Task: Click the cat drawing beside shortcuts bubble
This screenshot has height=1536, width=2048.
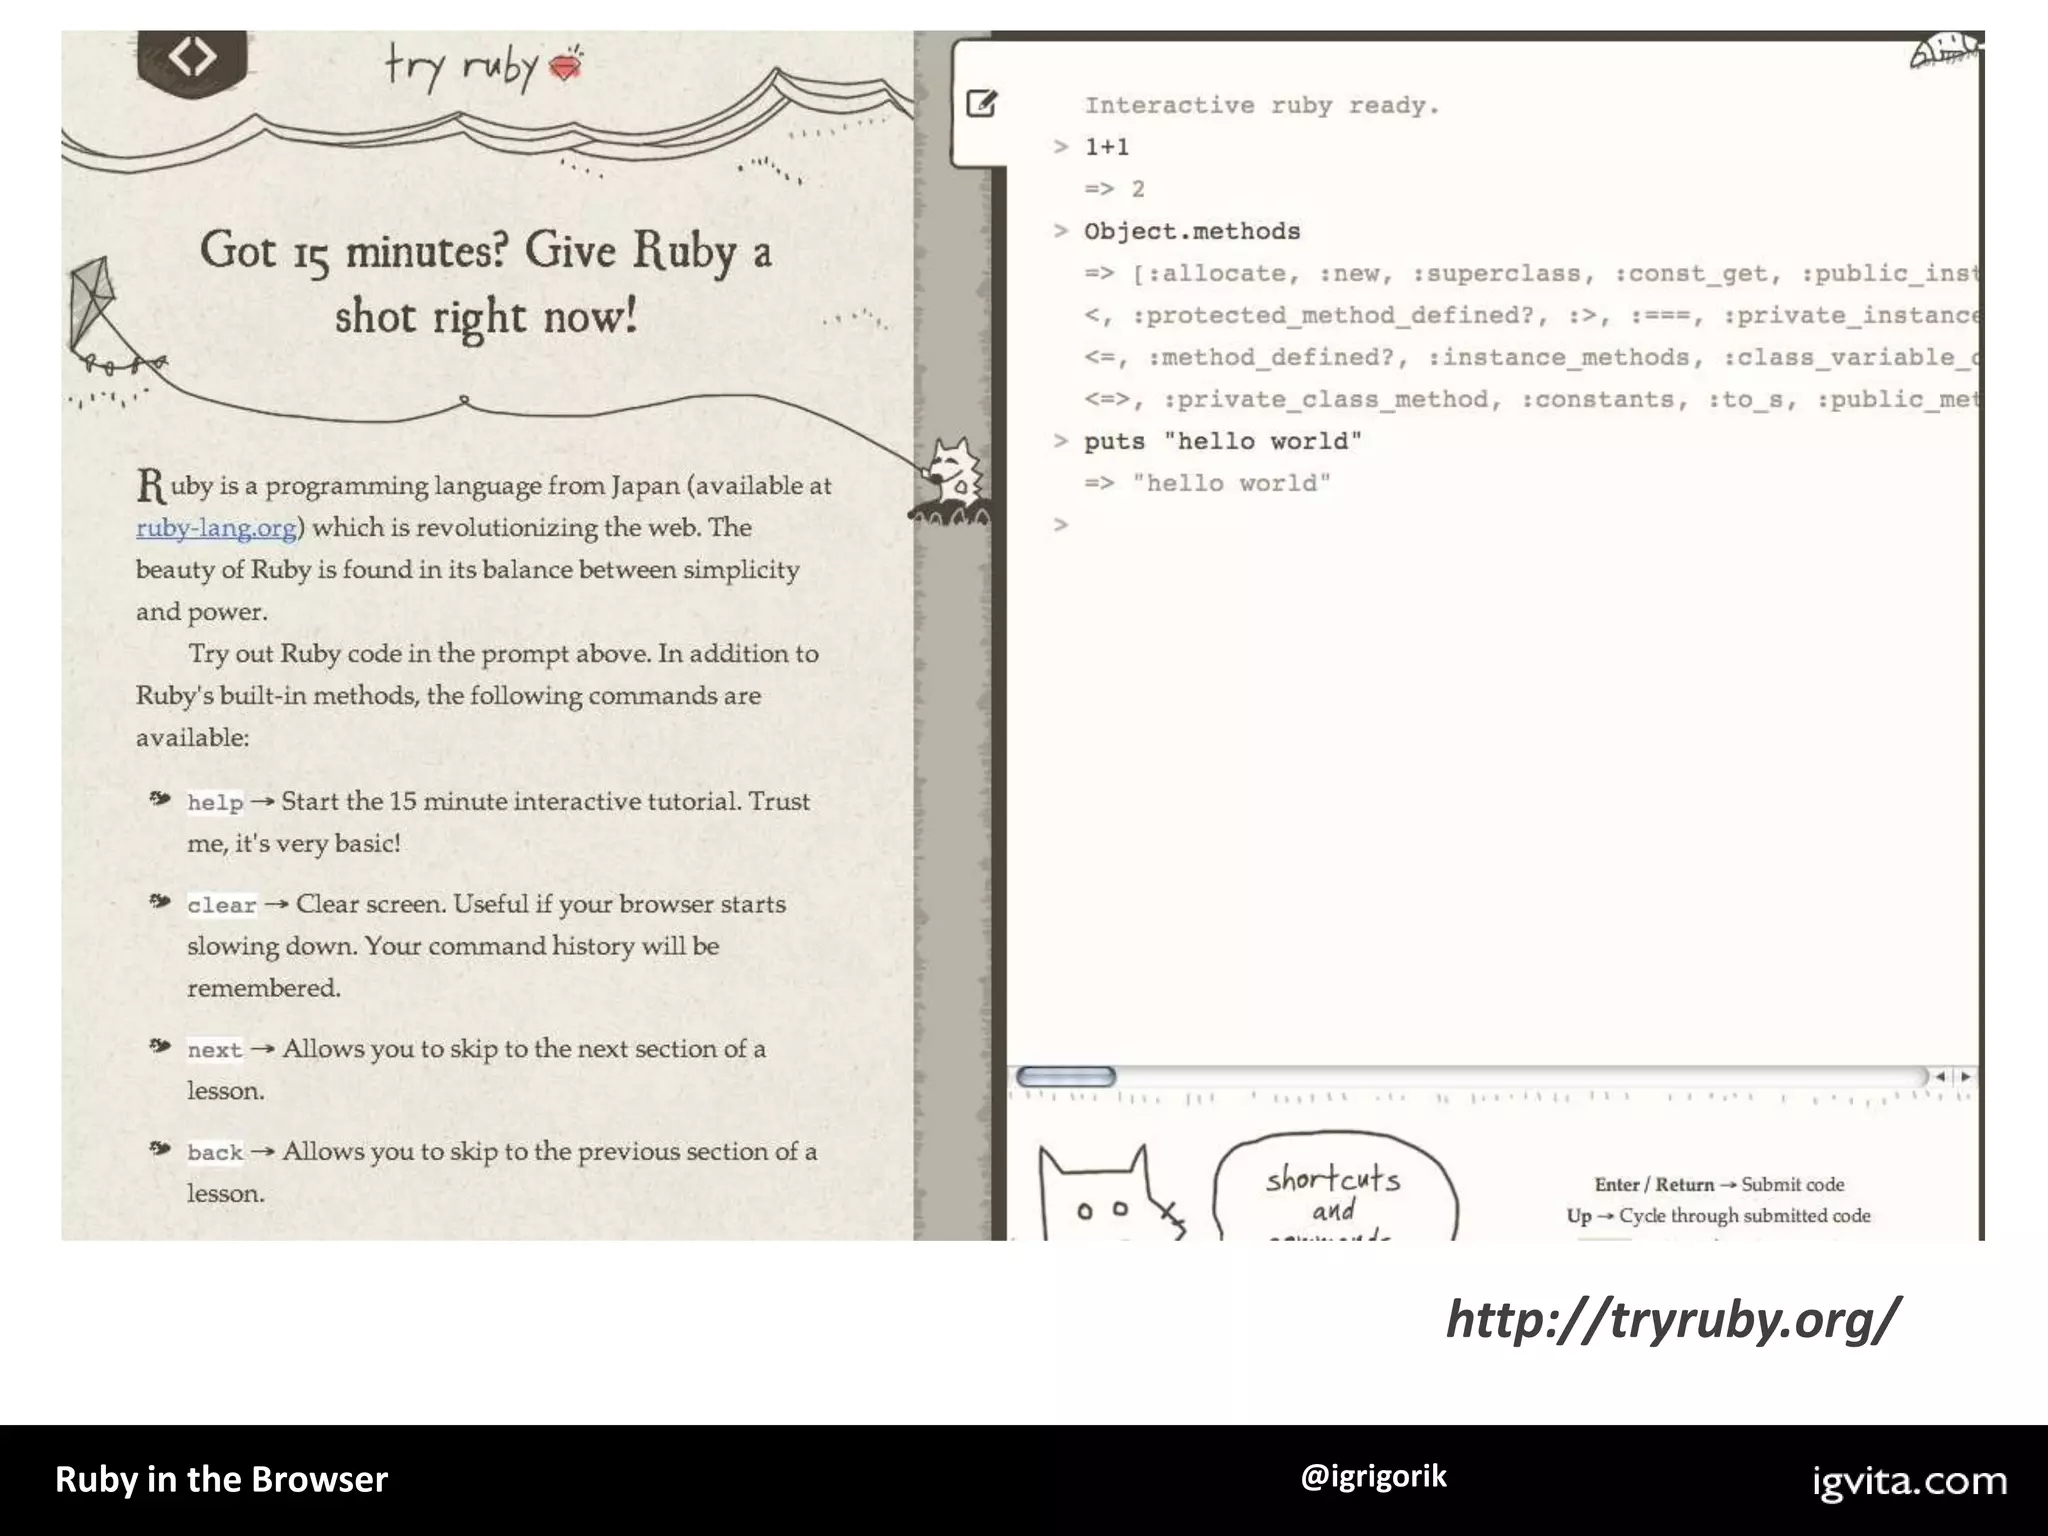Action: [1110, 1195]
